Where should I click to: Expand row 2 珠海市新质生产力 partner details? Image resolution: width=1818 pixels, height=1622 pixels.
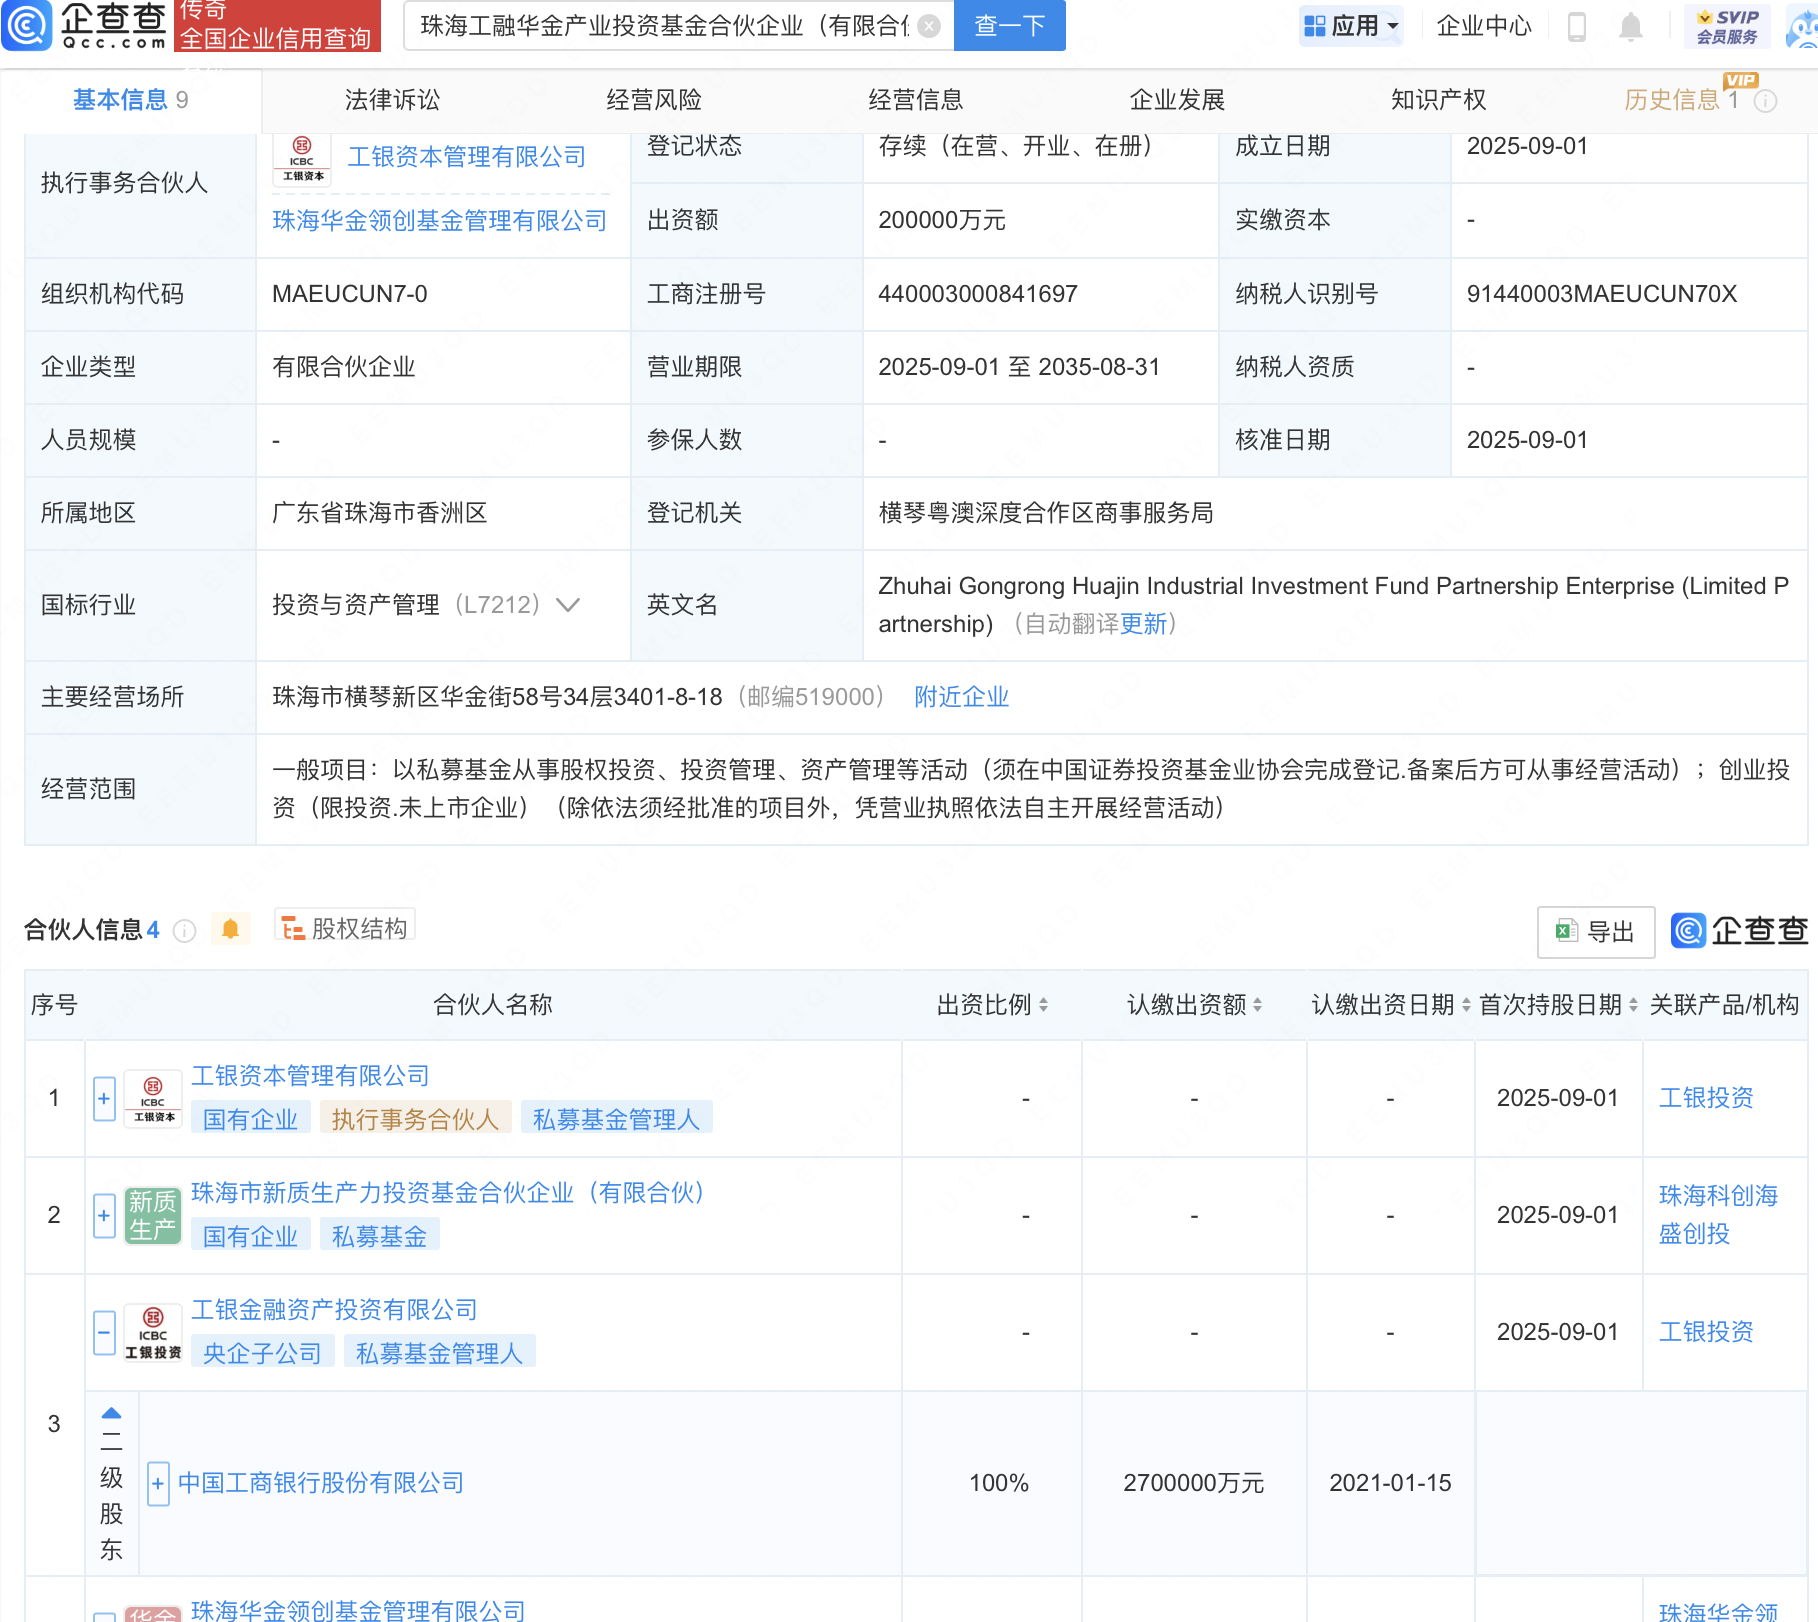(104, 1215)
